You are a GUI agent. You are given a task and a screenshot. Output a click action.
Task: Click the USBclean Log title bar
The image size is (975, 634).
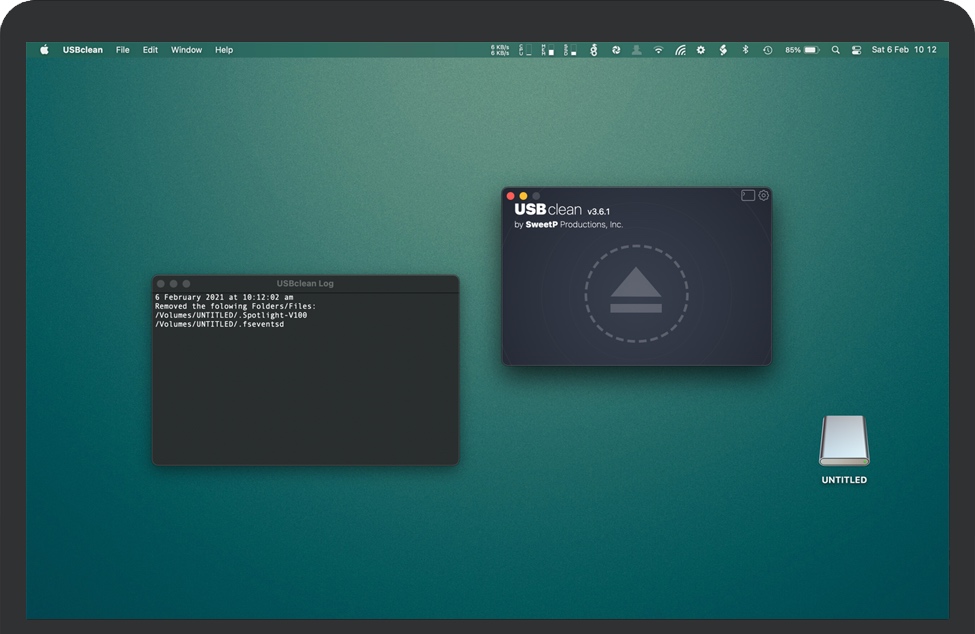(305, 284)
